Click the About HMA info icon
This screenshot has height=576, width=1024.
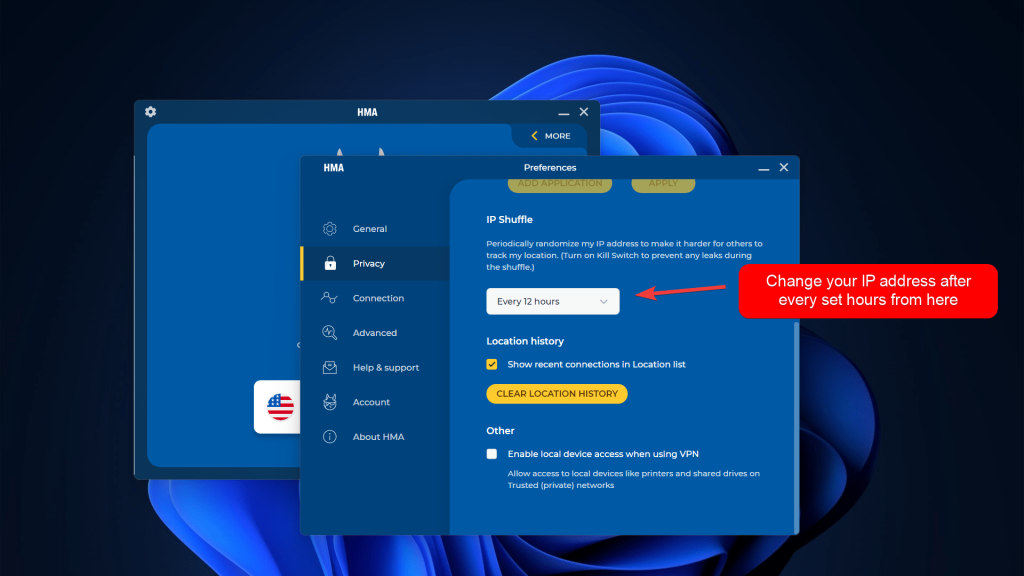[x=330, y=436]
